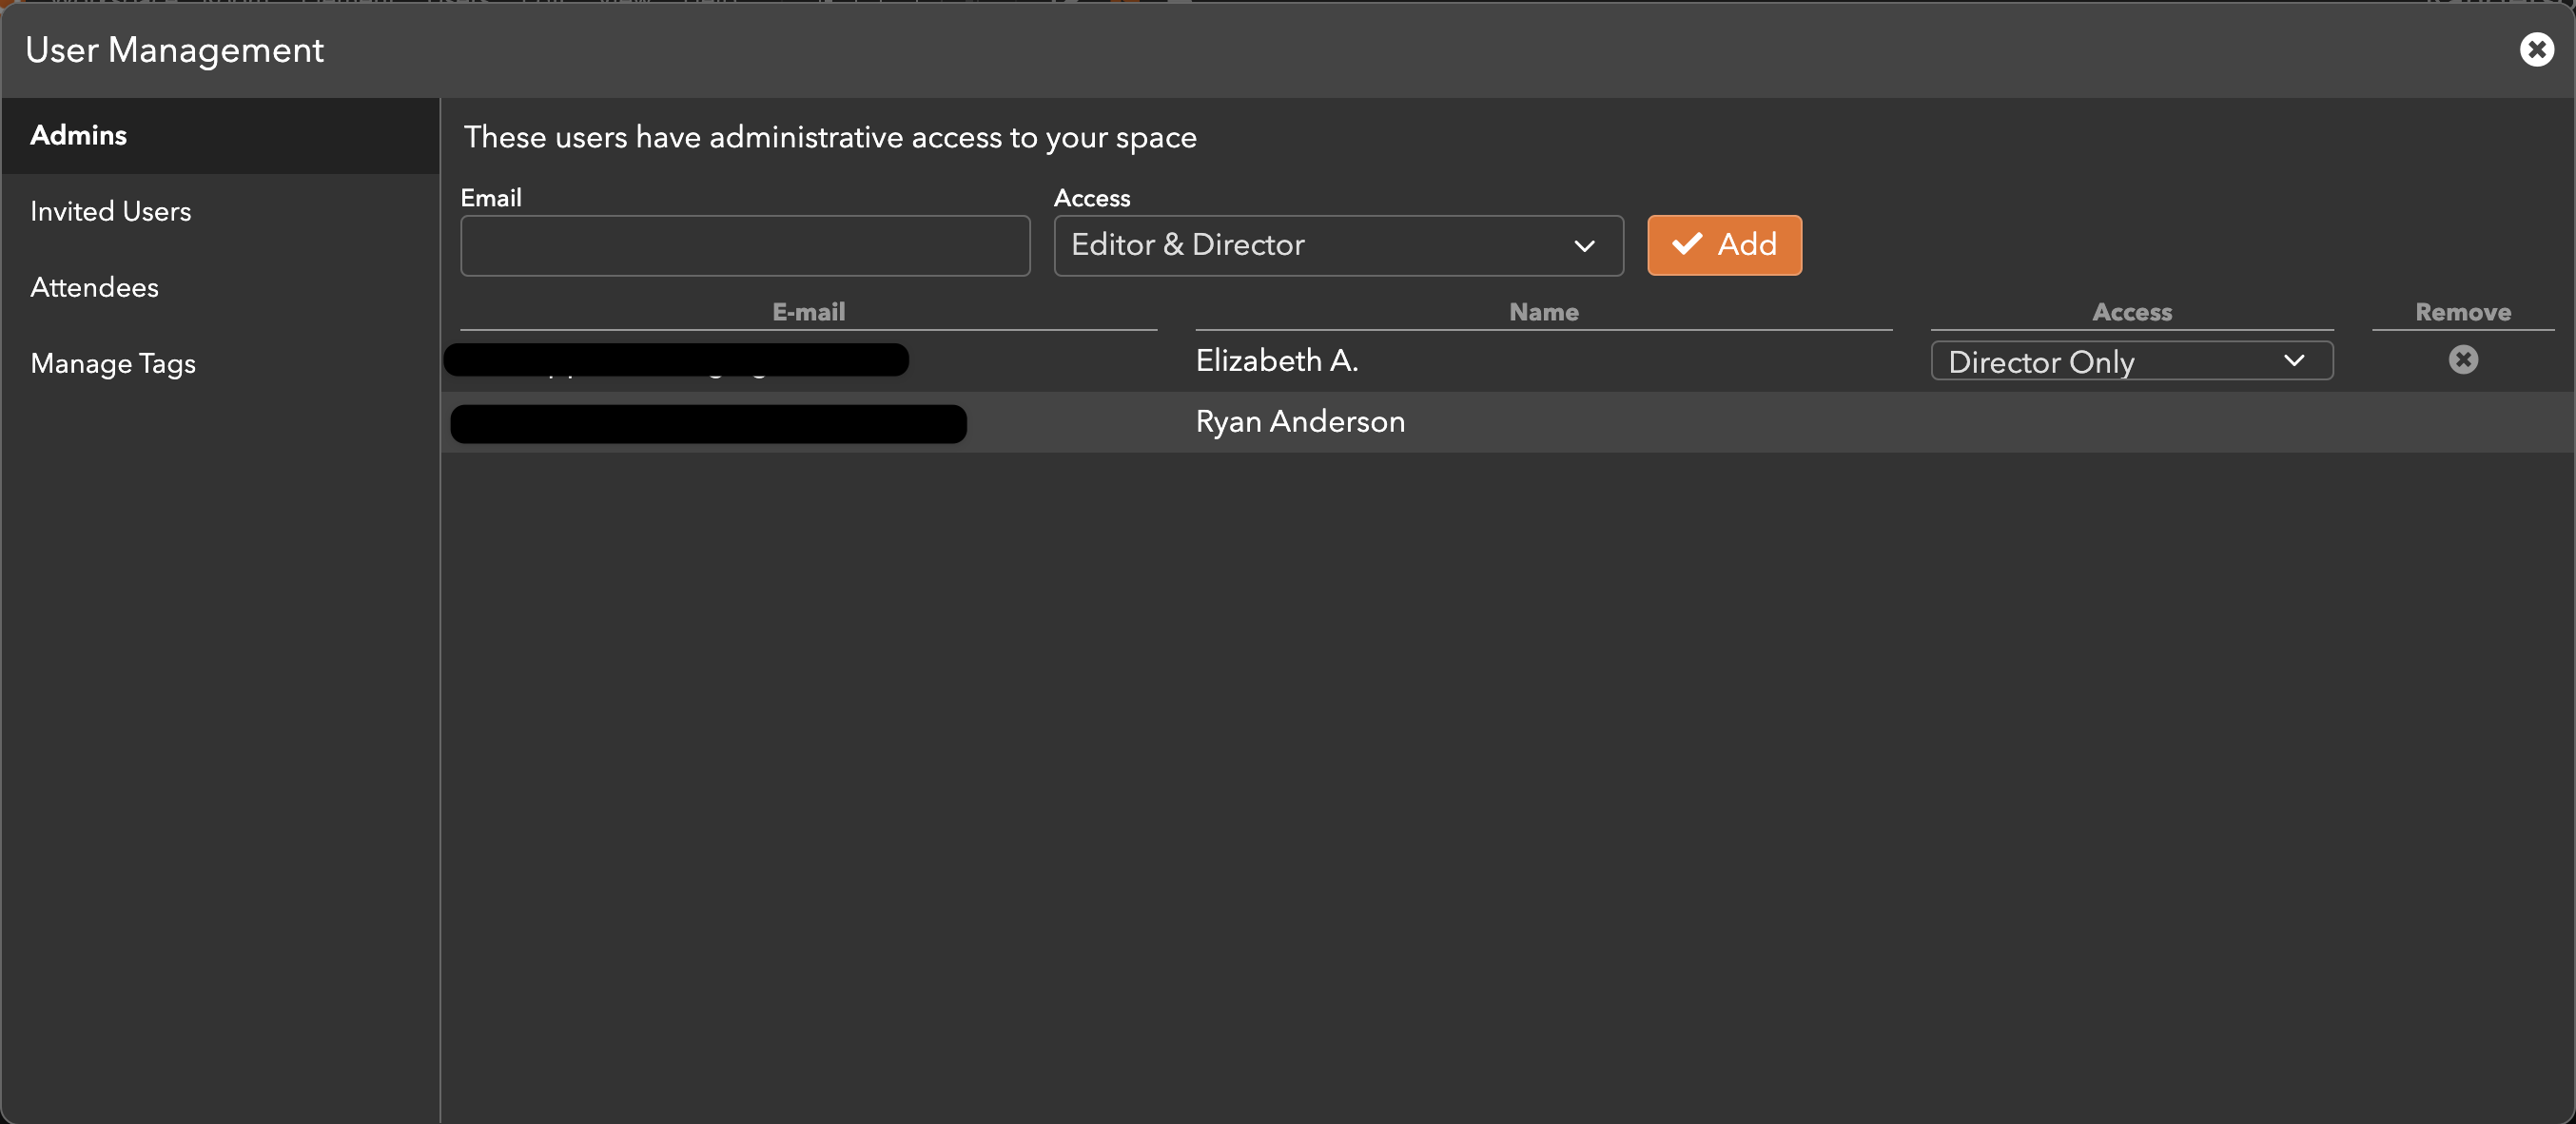The height and width of the screenshot is (1124, 2576).
Task: Switch to Invited Users section
Action: click(110, 211)
